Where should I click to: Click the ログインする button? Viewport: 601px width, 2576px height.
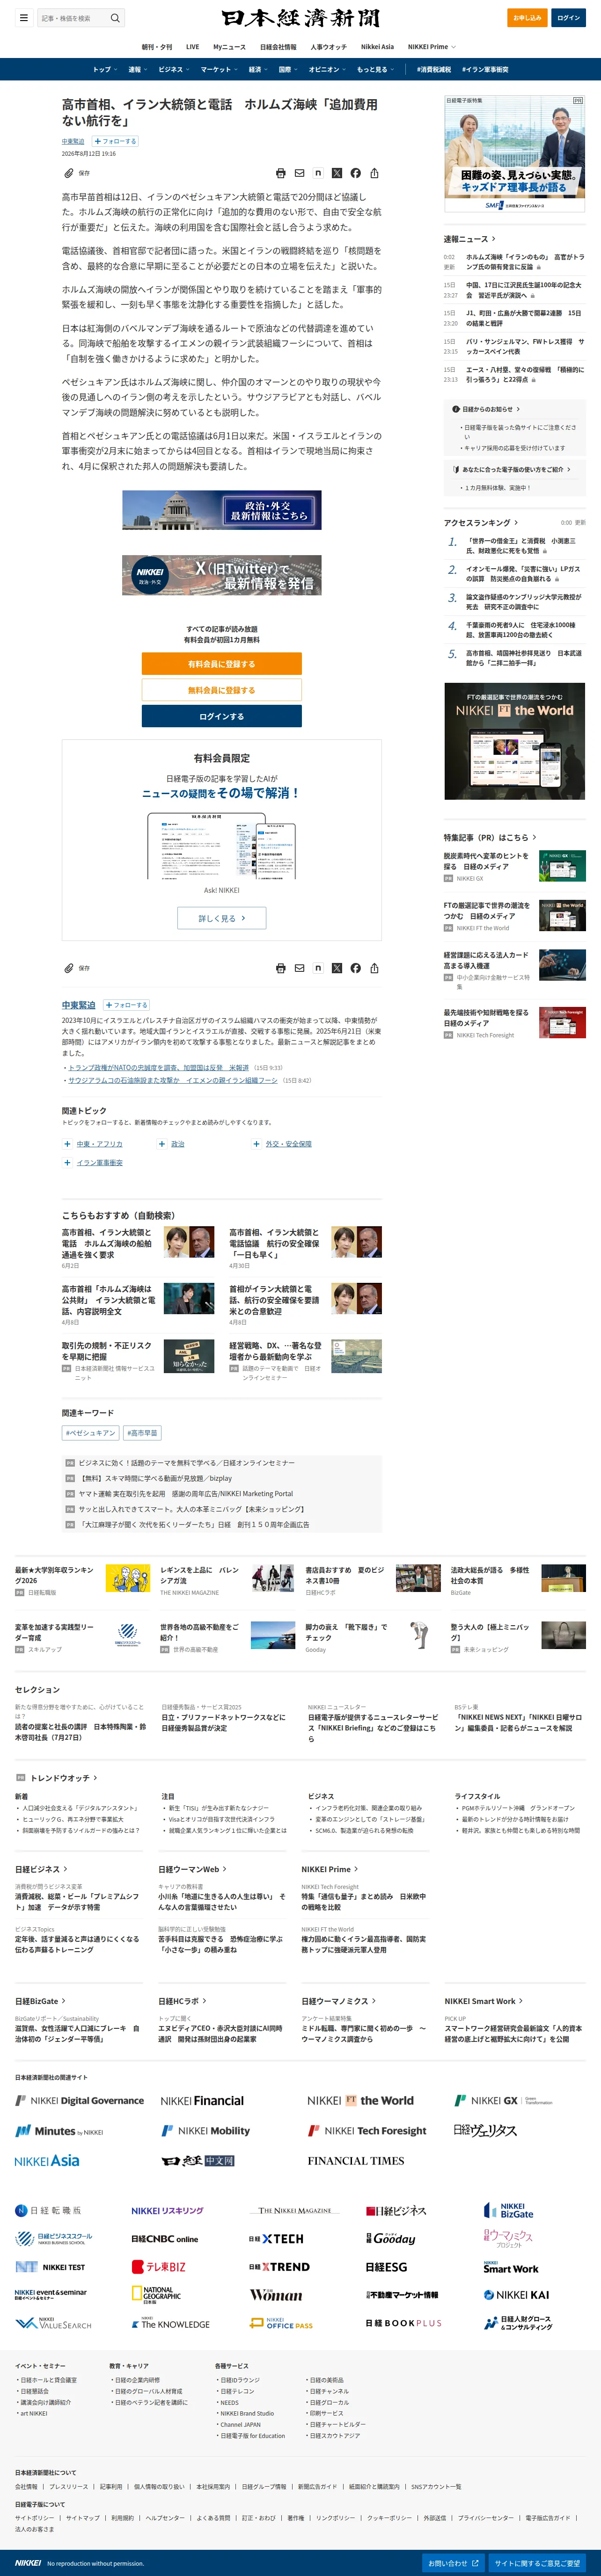point(222,716)
